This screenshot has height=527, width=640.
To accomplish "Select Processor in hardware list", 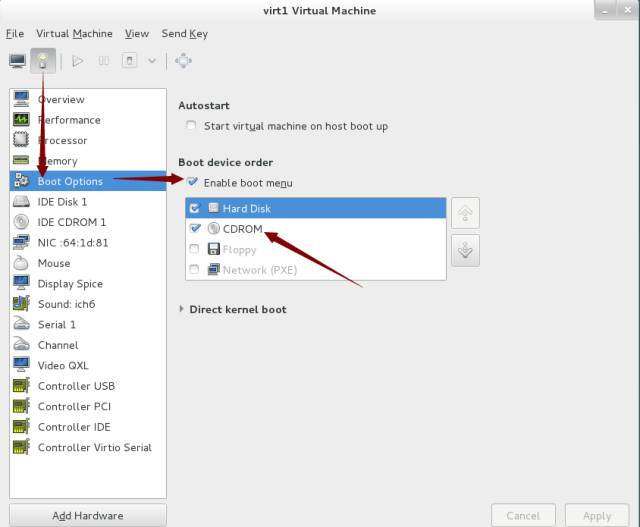I will click(88, 140).
